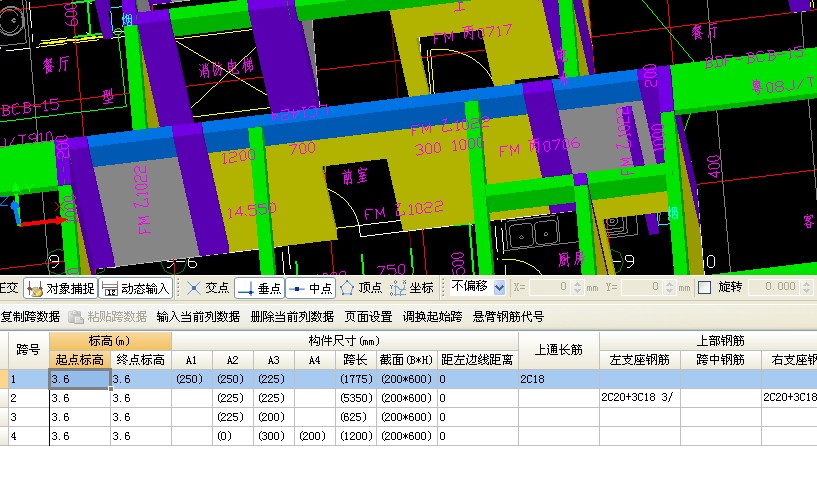Click row 1 A1 cell (250)
Screen dimensions: 817x479
191,379
